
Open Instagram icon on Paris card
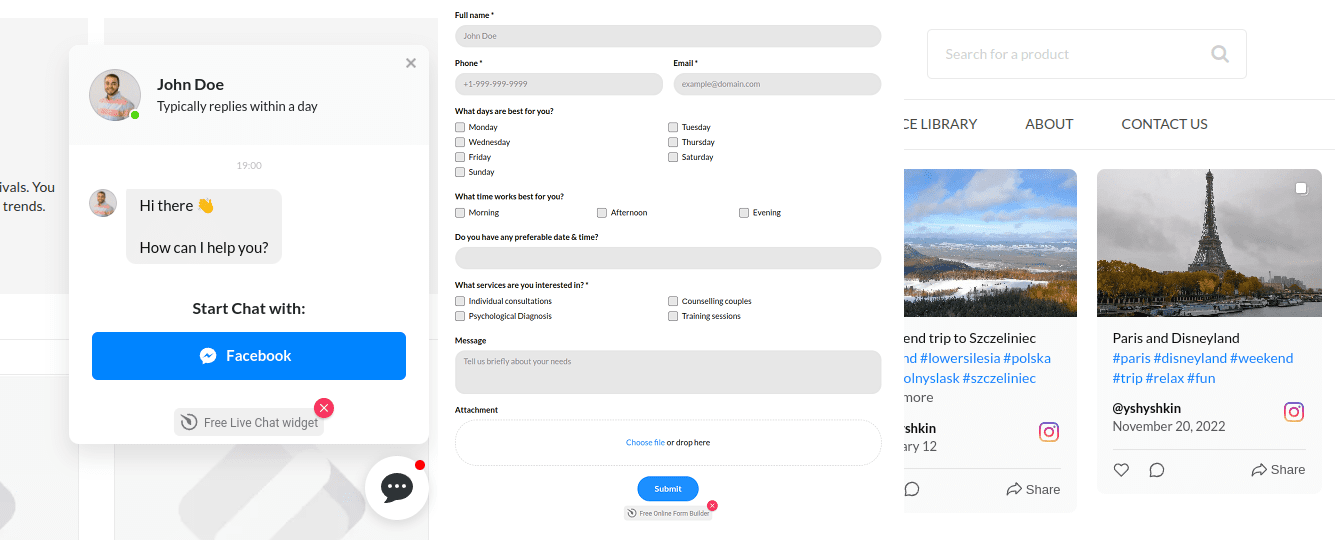coord(1294,412)
